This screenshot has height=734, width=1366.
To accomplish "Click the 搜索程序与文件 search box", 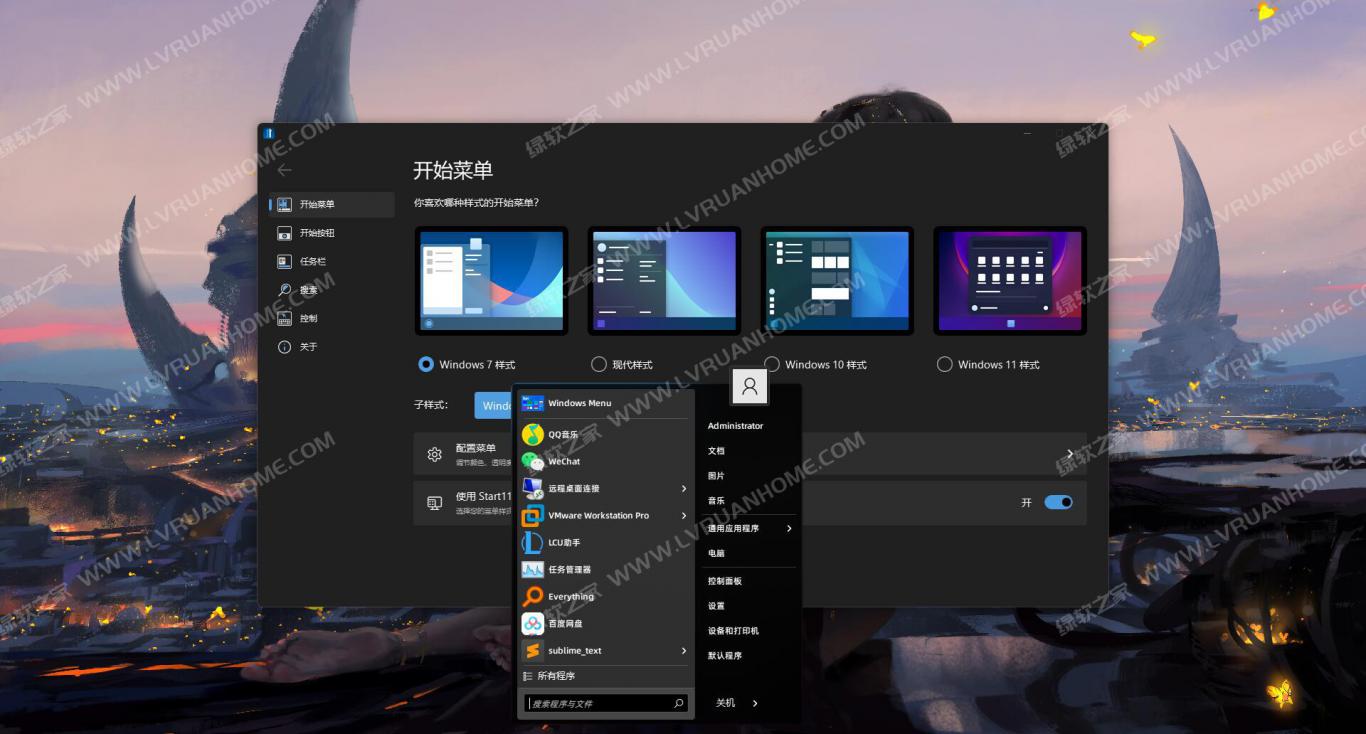I will pyautogui.click(x=598, y=704).
